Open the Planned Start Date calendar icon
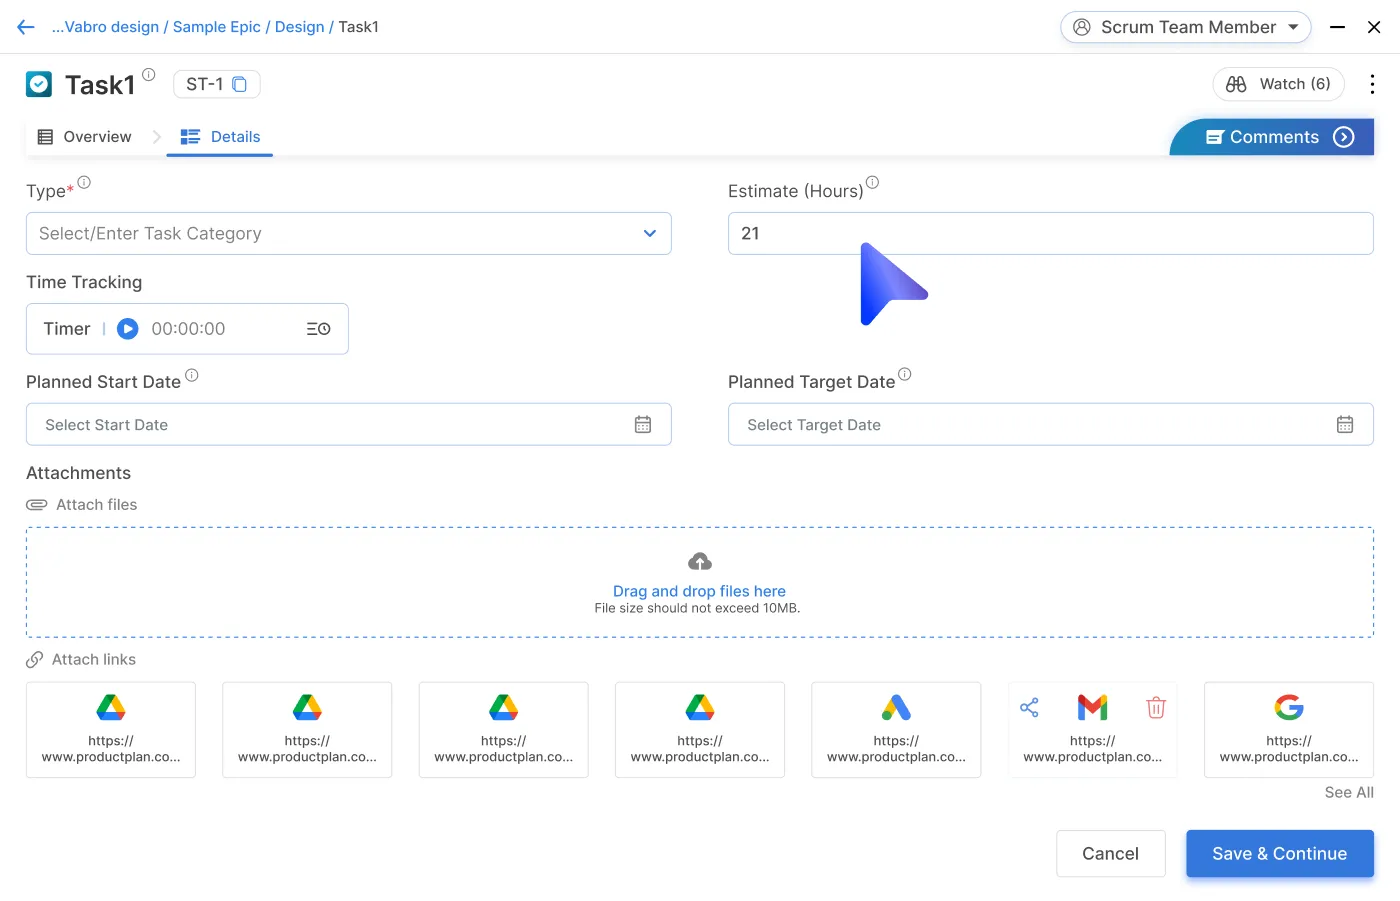The width and height of the screenshot is (1400, 901). coord(643,425)
